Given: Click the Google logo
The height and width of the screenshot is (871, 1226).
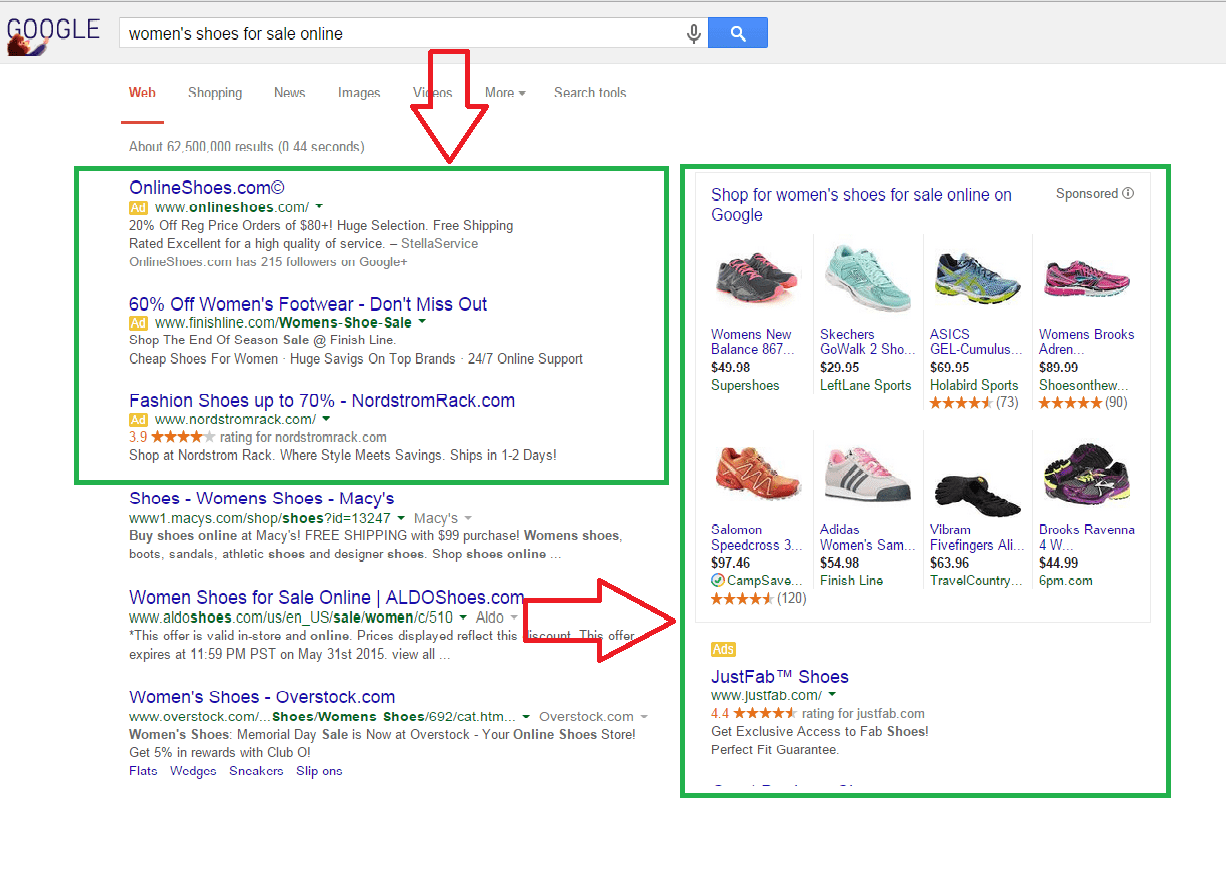Looking at the screenshot, I should 53,28.
